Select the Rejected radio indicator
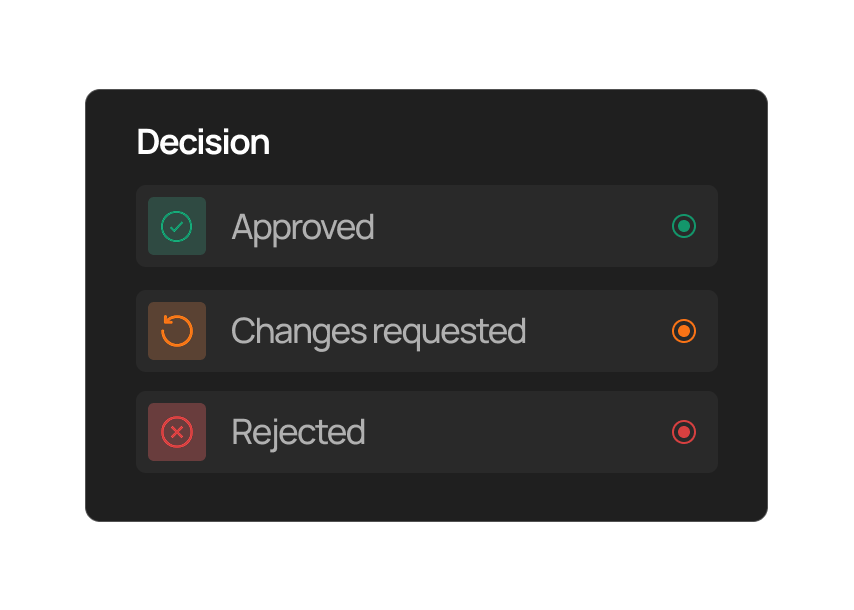This screenshot has width=854, height=610. [684, 432]
